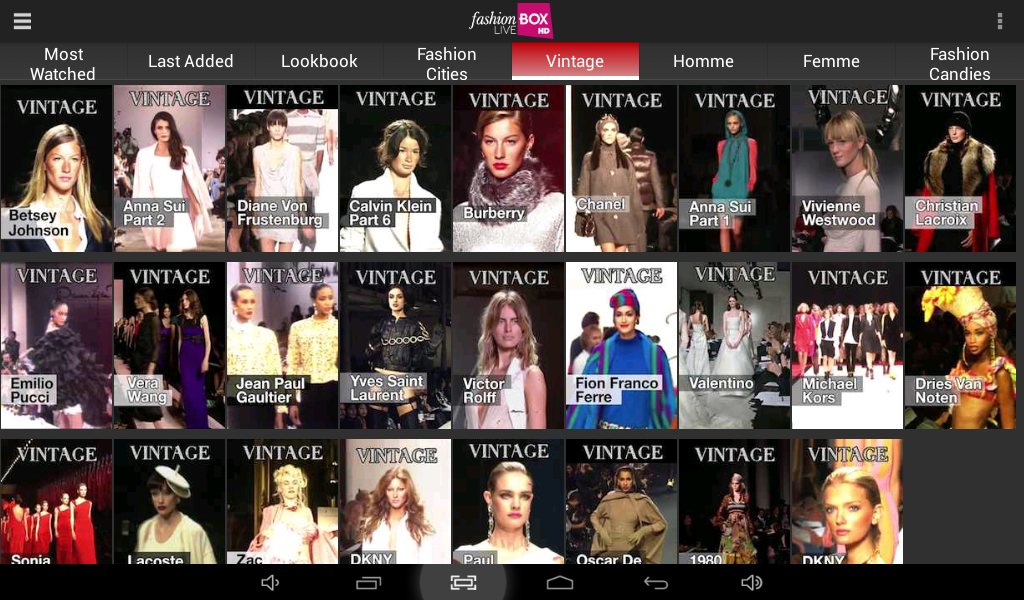Viewport: 1024px width, 600px height.
Task: Play the Dries Van Noten video
Action: coord(960,345)
